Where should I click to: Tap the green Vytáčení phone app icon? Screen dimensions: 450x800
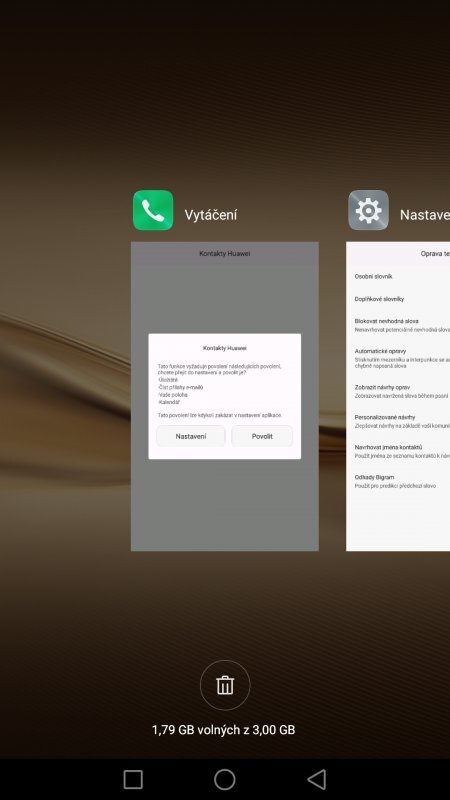tap(153, 210)
